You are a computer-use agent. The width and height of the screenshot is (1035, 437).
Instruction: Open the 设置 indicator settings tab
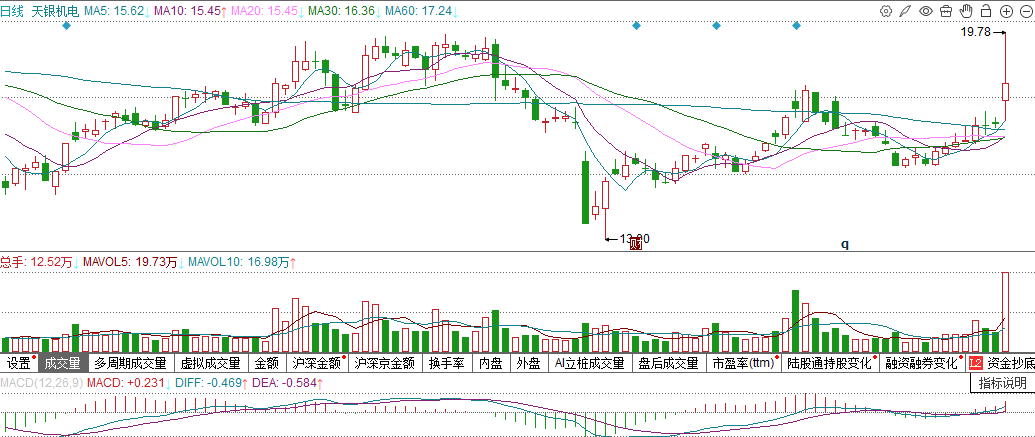(x=18, y=364)
